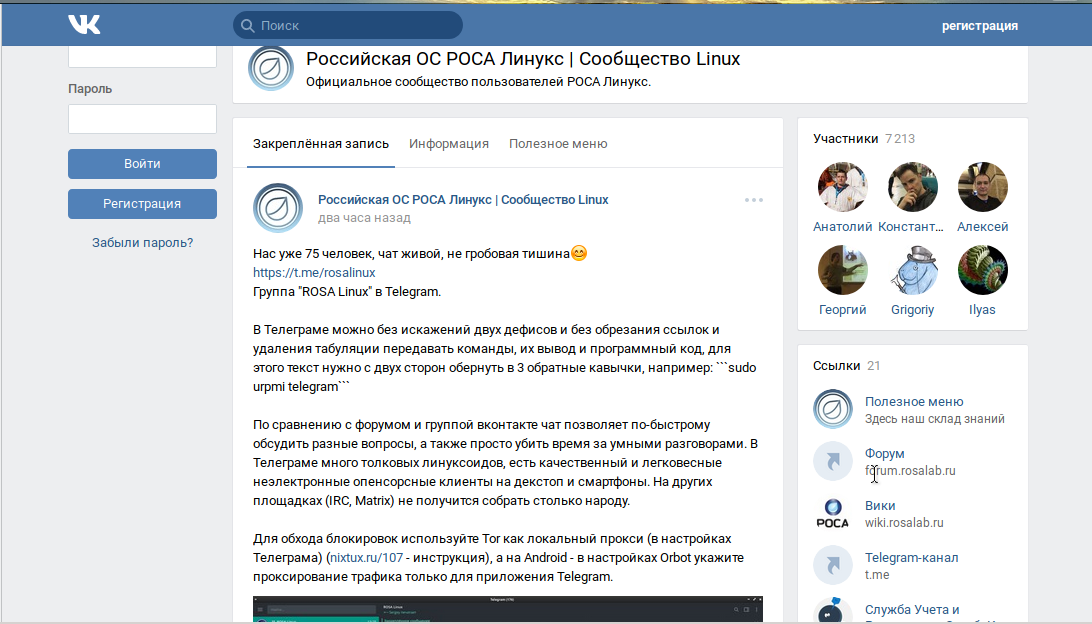1092x624 pixels.
Task: Click the Алексей member name
Action: coord(983,226)
